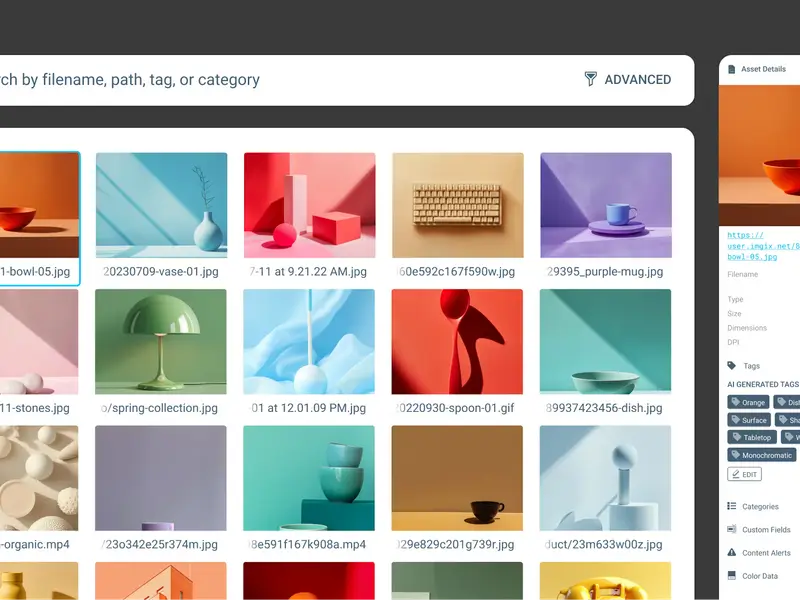
Task: Click the Asset Details document icon
Action: pyautogui.click(x=732, y=69)
